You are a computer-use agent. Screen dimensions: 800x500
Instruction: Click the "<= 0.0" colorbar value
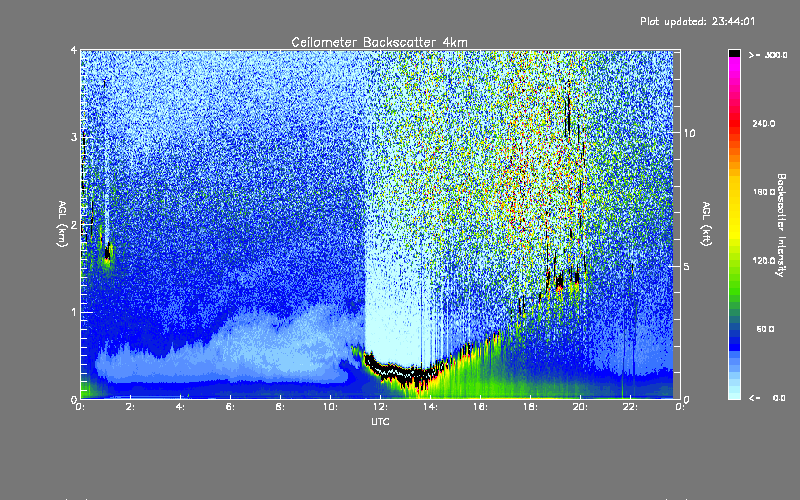(x=767, y=397)
